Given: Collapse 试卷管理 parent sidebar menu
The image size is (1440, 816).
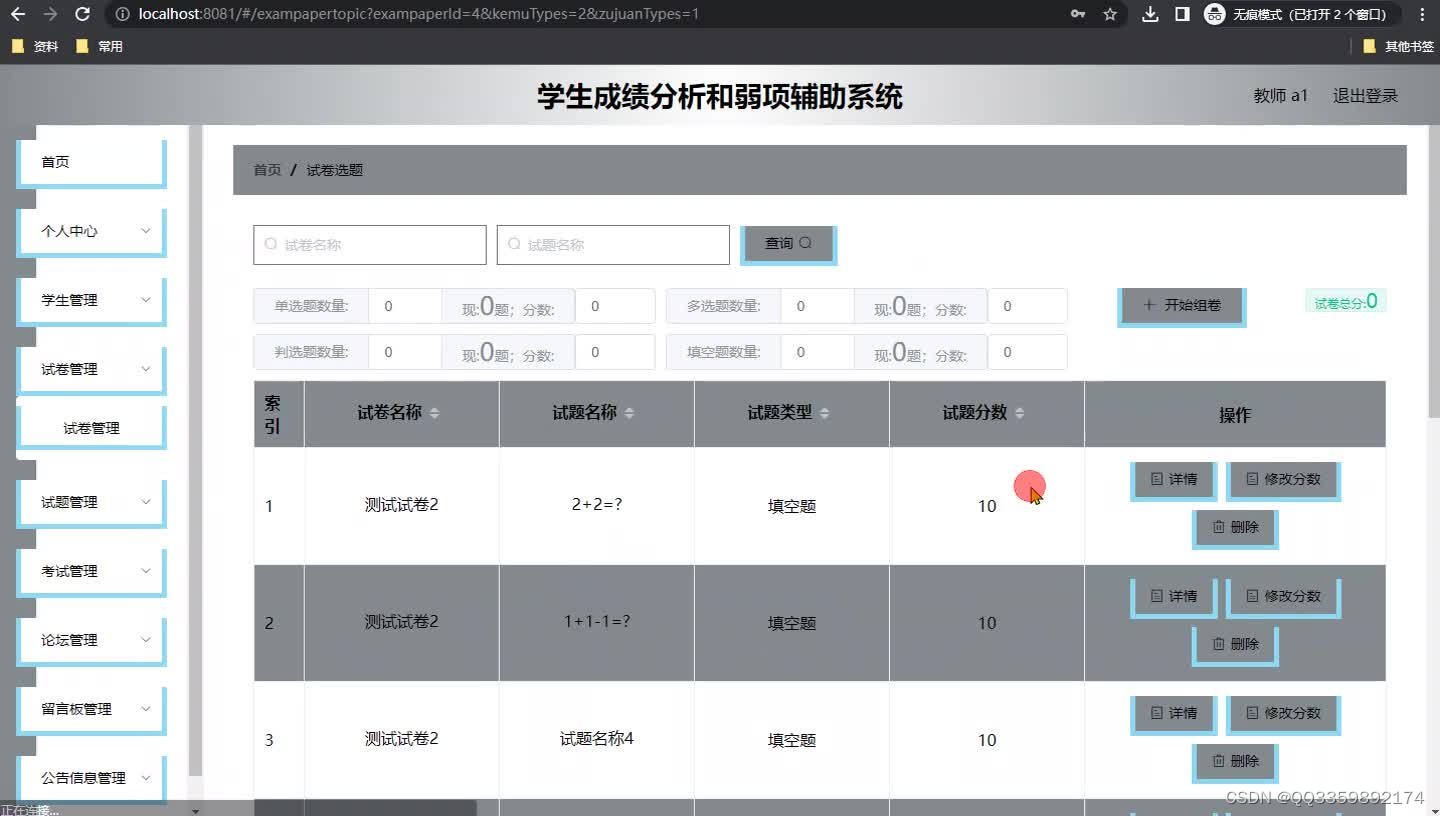Looking at the screenshot, I should tap(91, 370).
